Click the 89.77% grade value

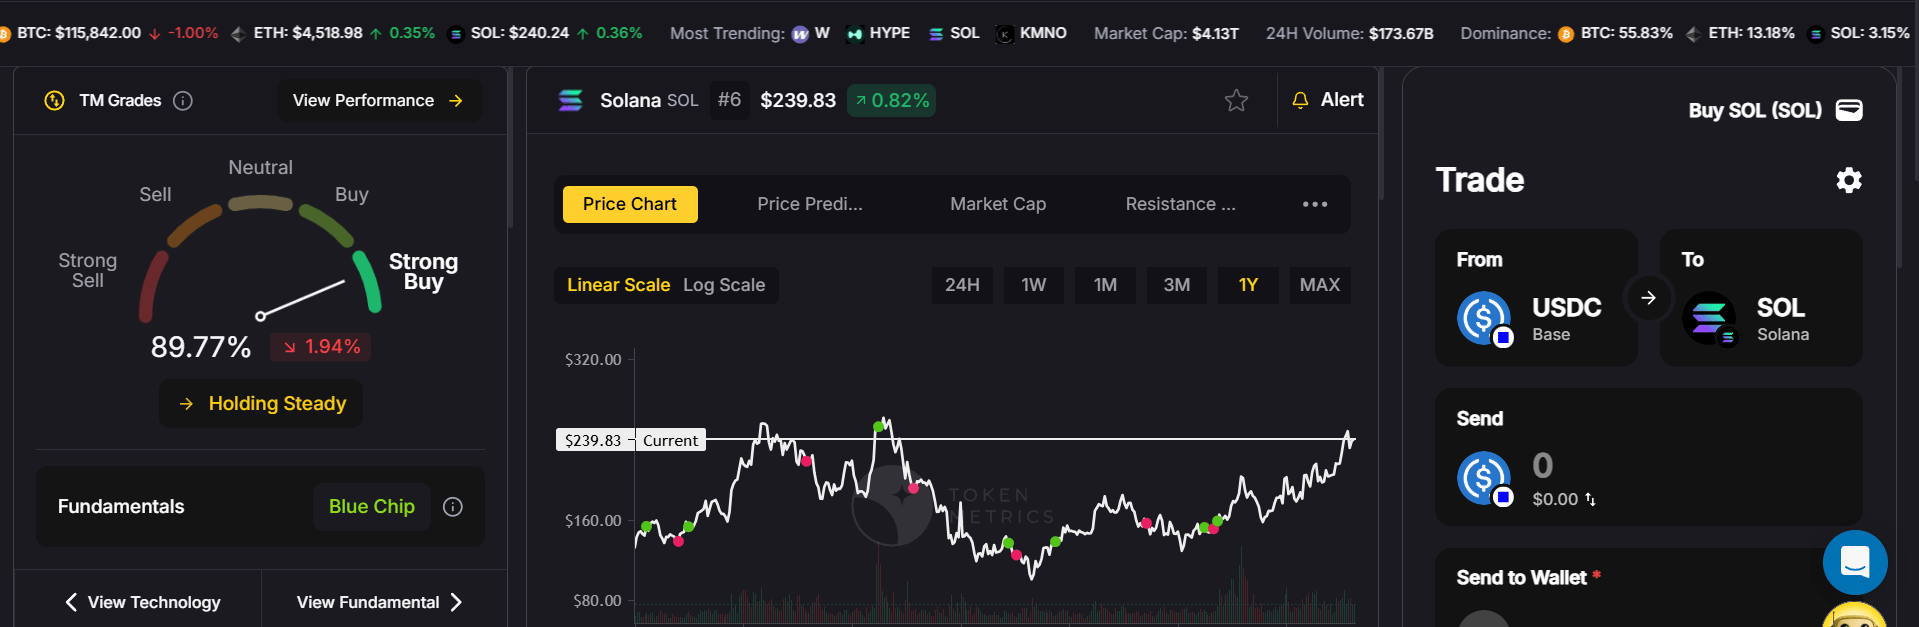tap(201, 347)
